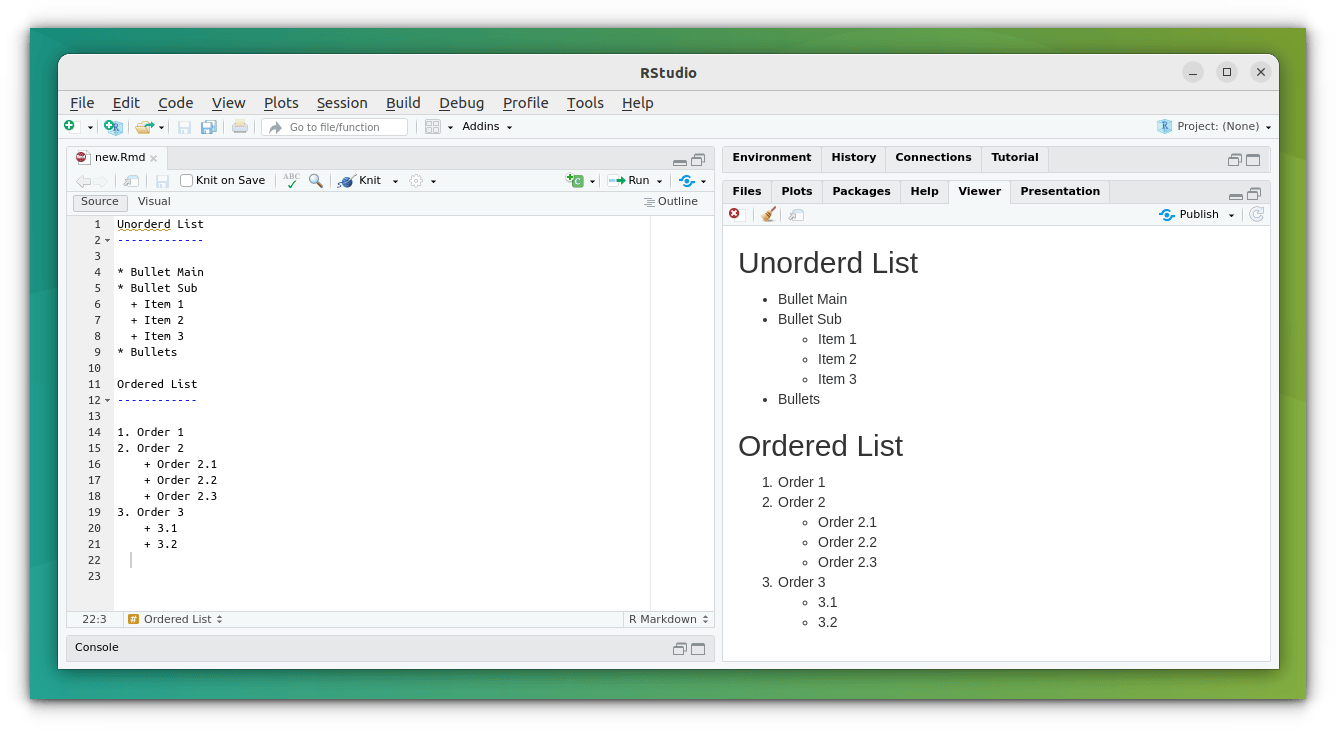Image resolution: width=1336 pixels, height=731 pixels.
Task: Click code line '+ Order 2.2'
Action: coord(180,480)
